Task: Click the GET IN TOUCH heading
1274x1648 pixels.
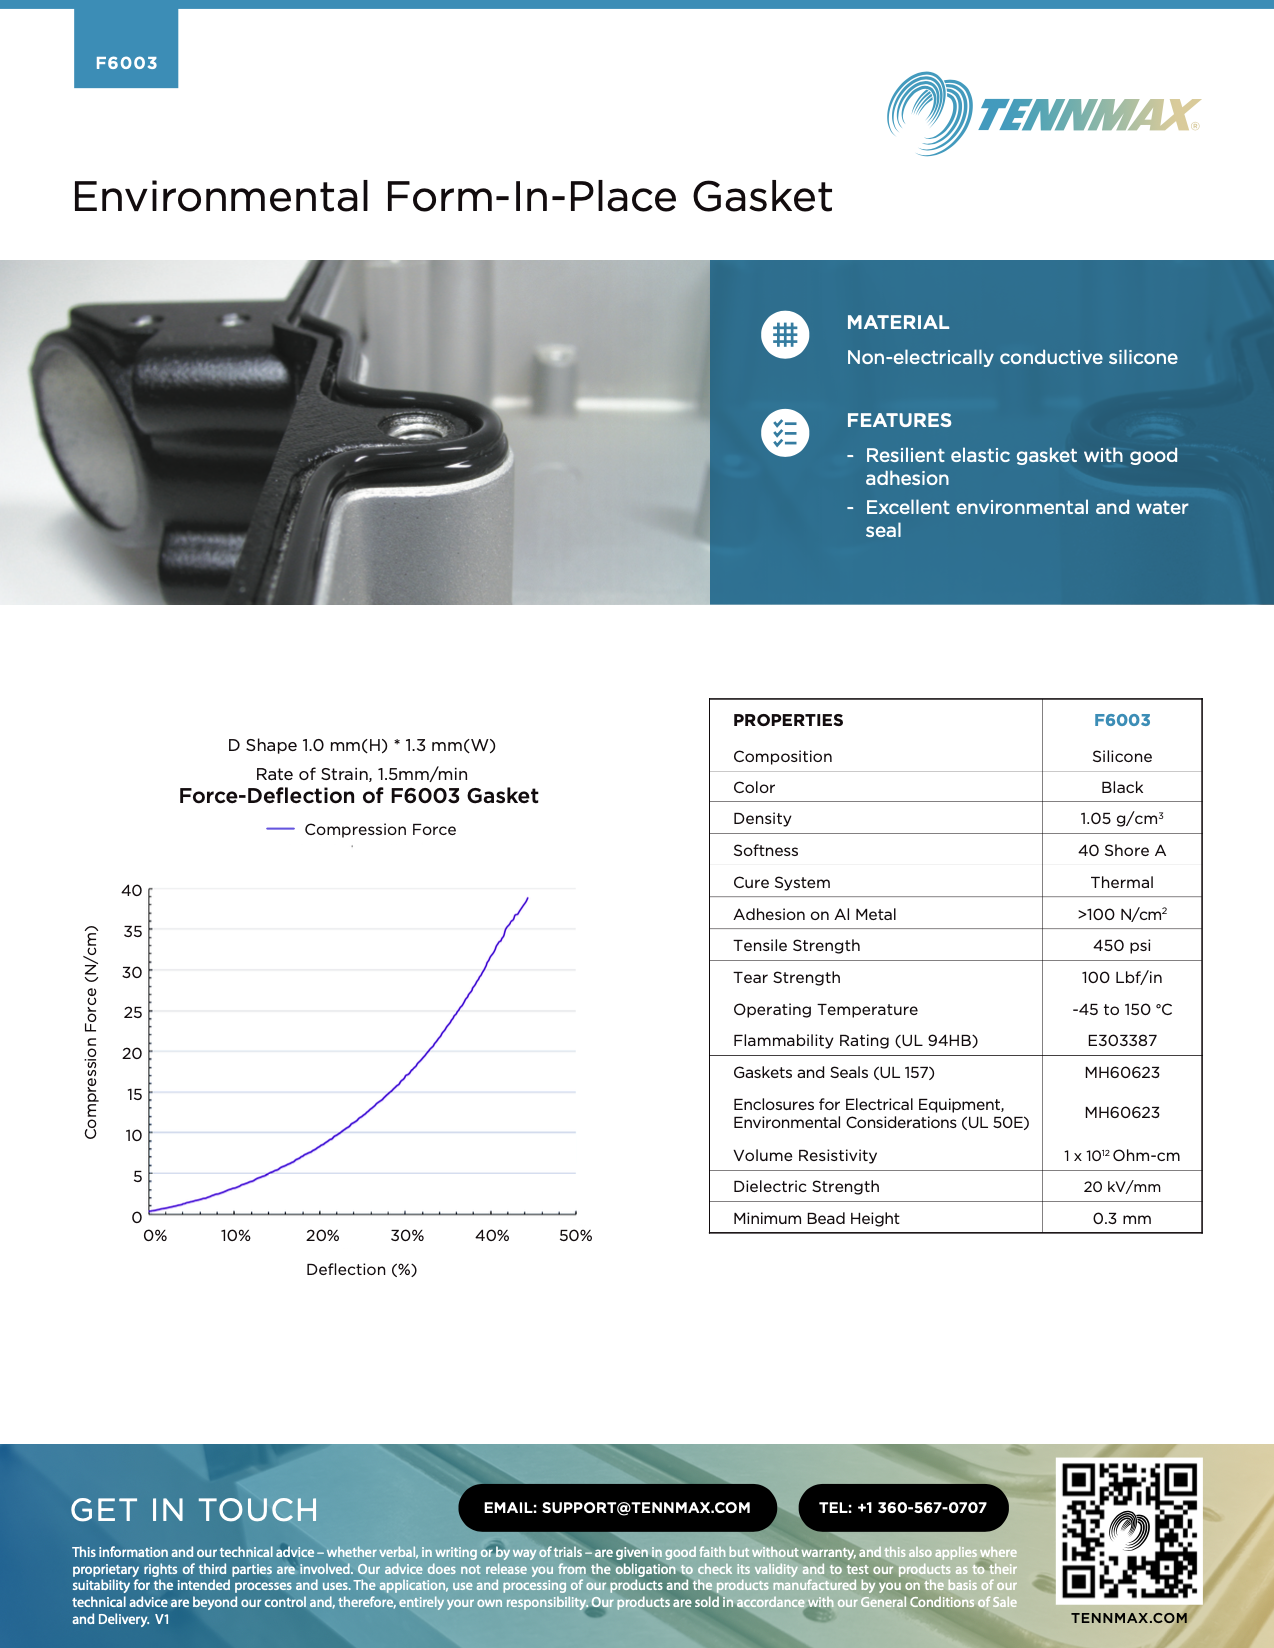Action: point(194,1510)
